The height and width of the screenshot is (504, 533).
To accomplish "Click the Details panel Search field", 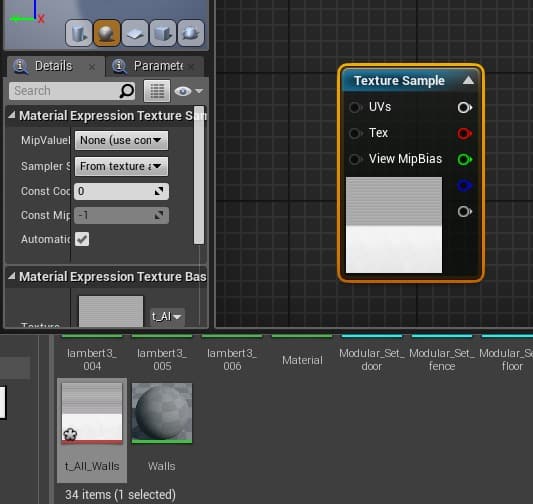I will (72, 91).
